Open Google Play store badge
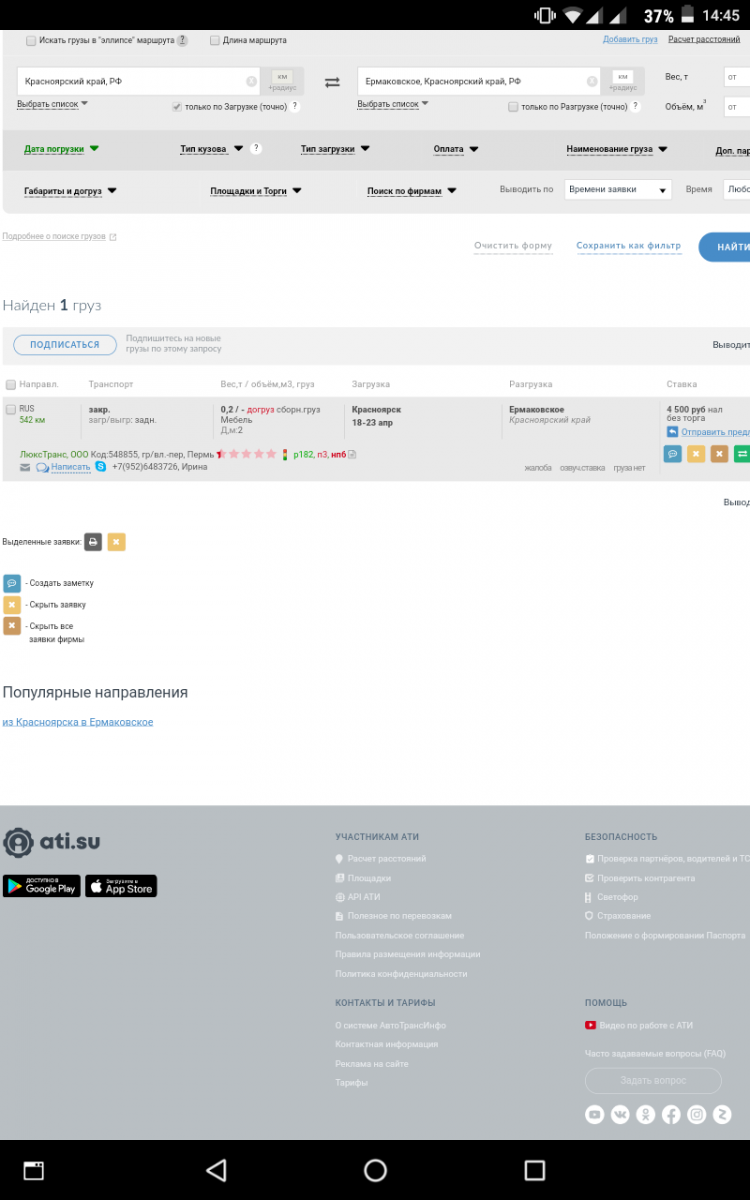 click(x=41, y=886)
